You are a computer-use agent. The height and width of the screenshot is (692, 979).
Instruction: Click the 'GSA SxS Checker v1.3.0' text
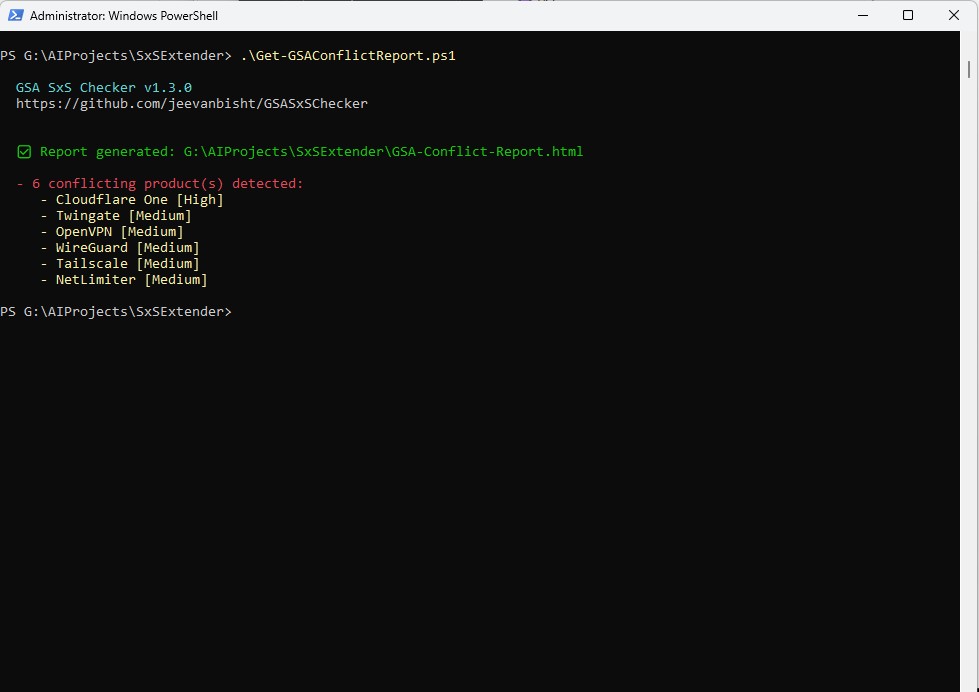coord(104,87)
